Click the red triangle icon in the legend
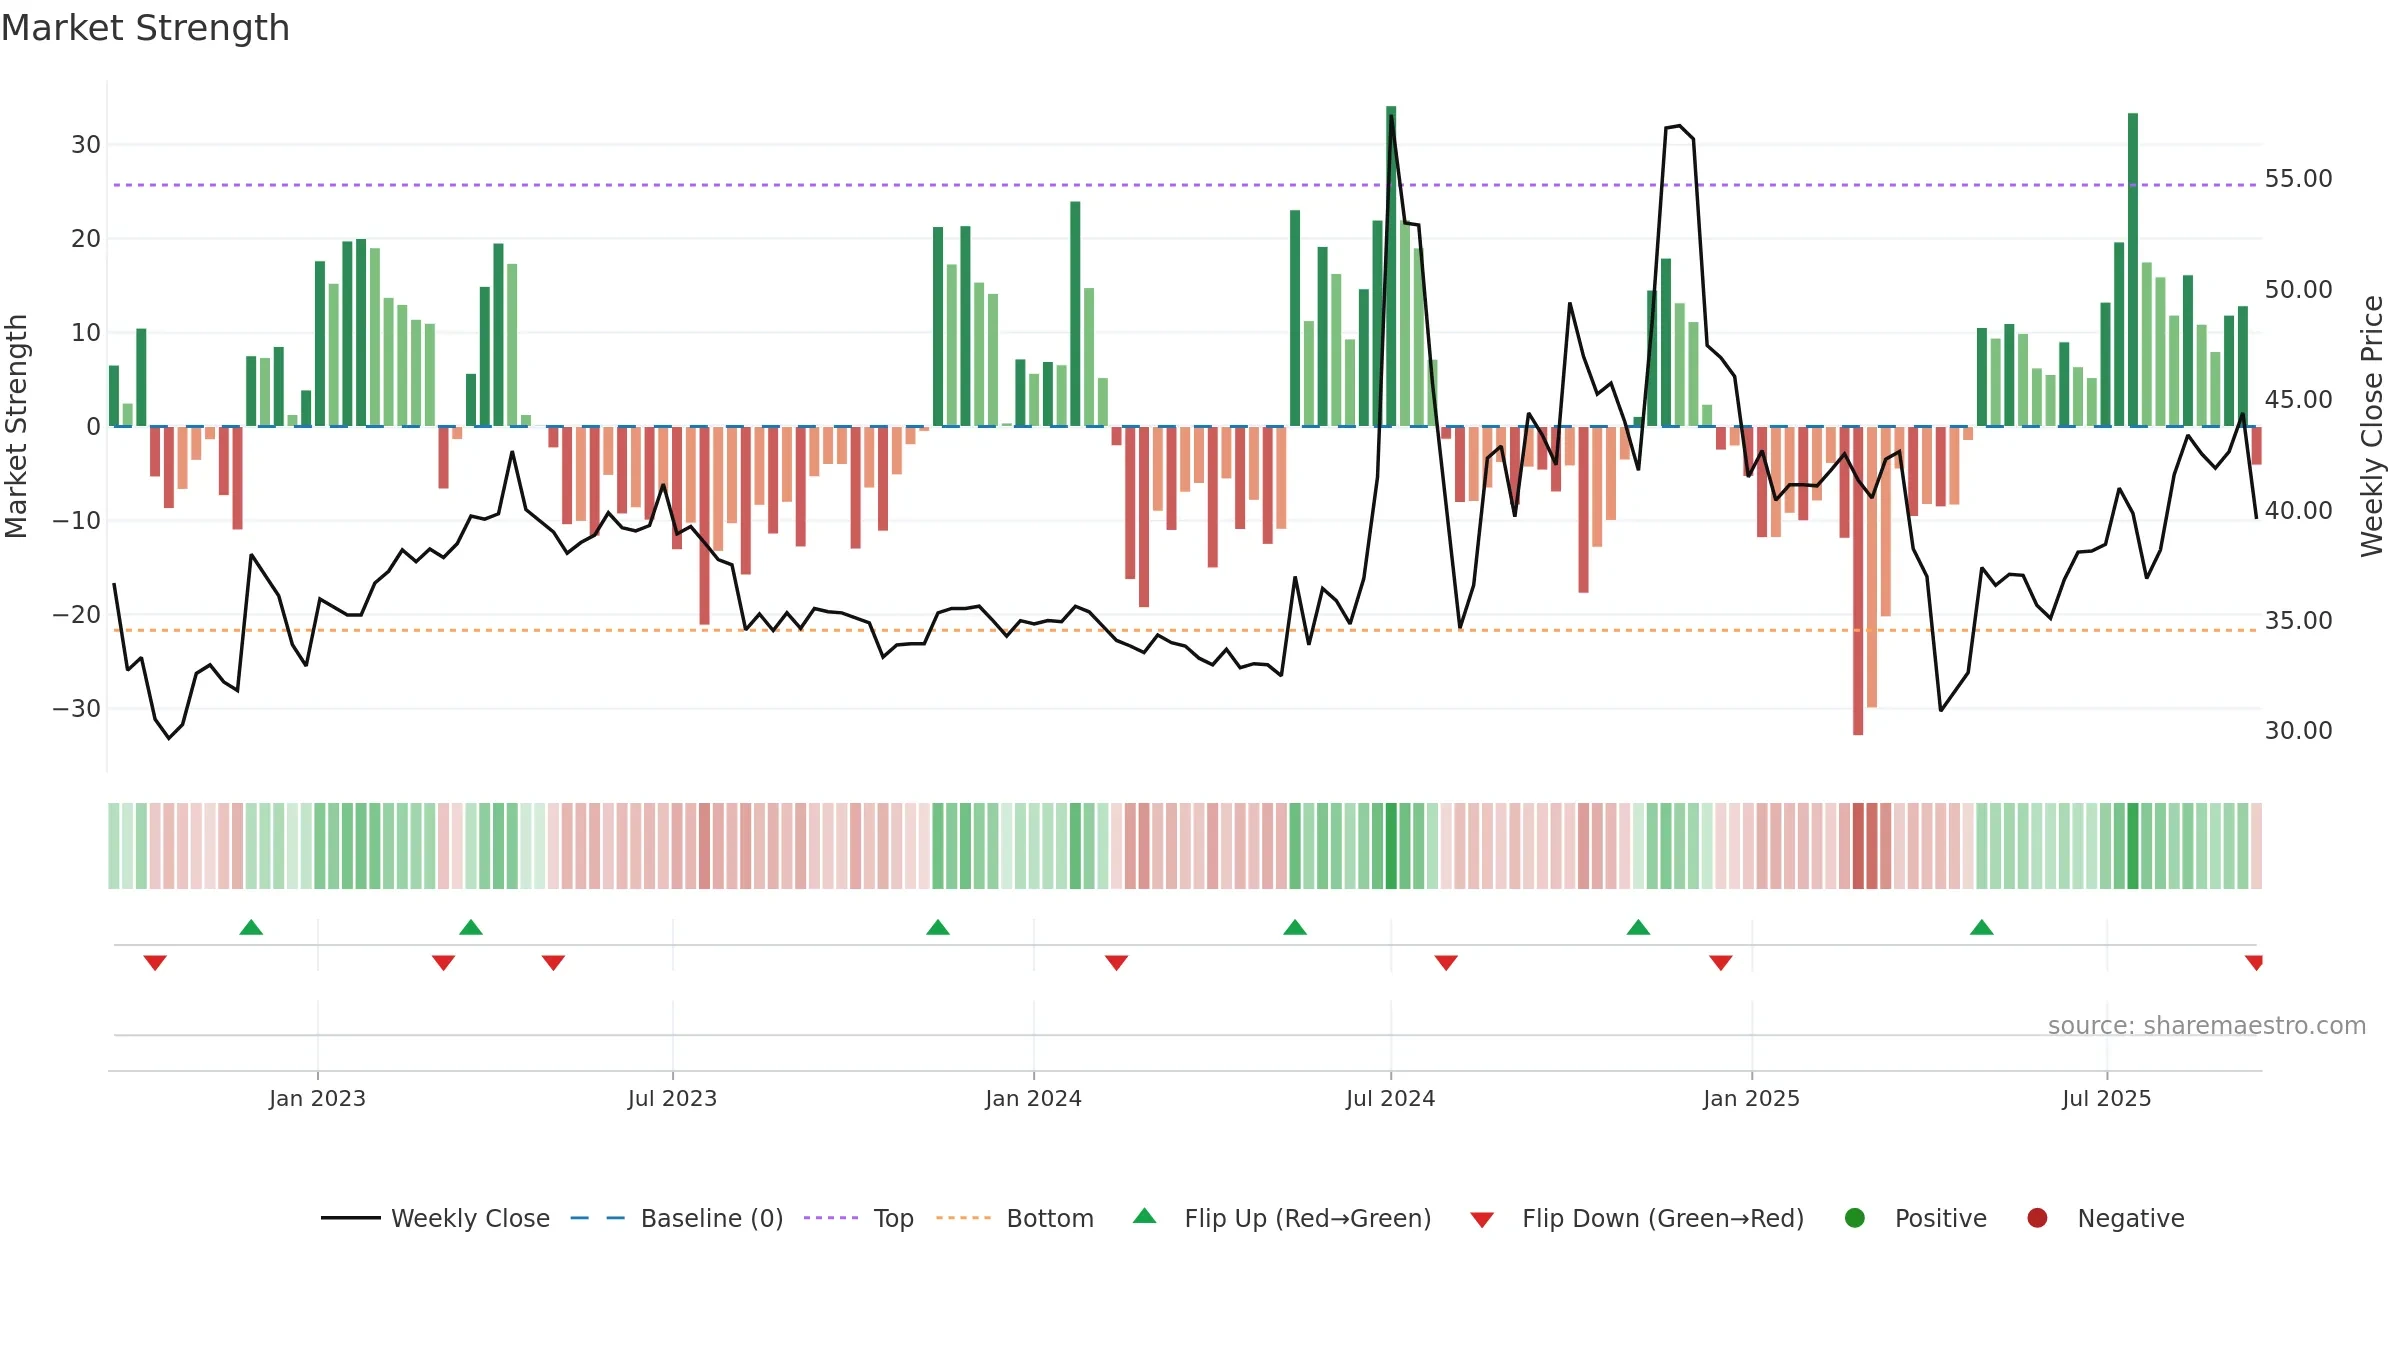2400x1350 pixels. pyautogui.click(x=1483, y=1219)
